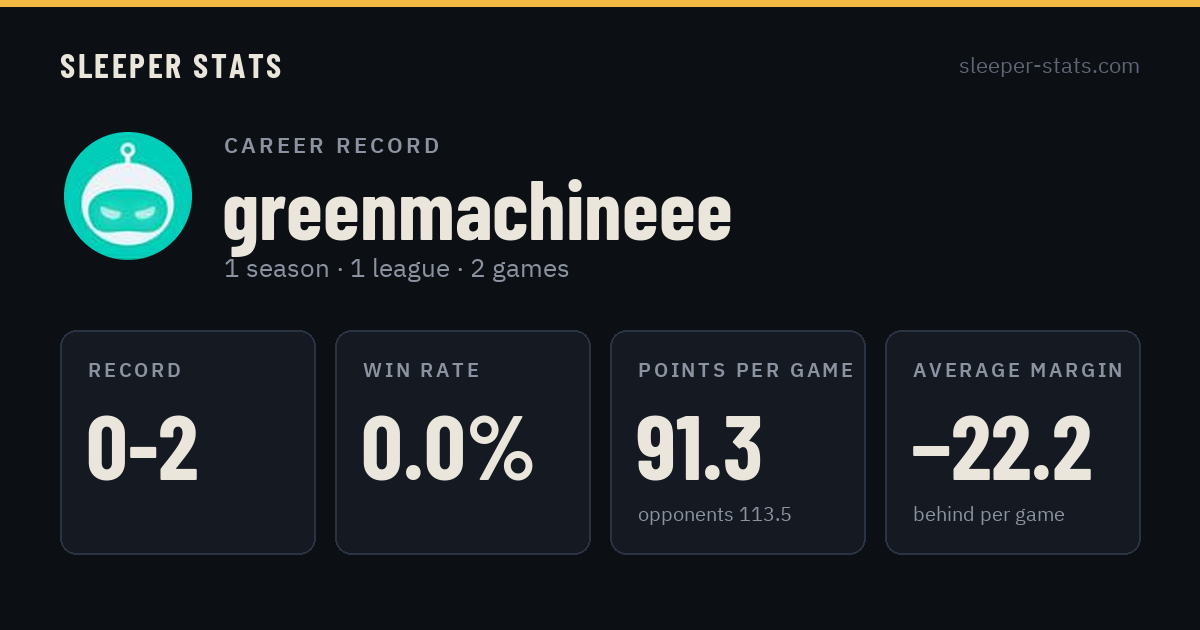The image size is (1200, 630).
Task: Open the POINTS PER GAME card
Action: tap(738, 442)
